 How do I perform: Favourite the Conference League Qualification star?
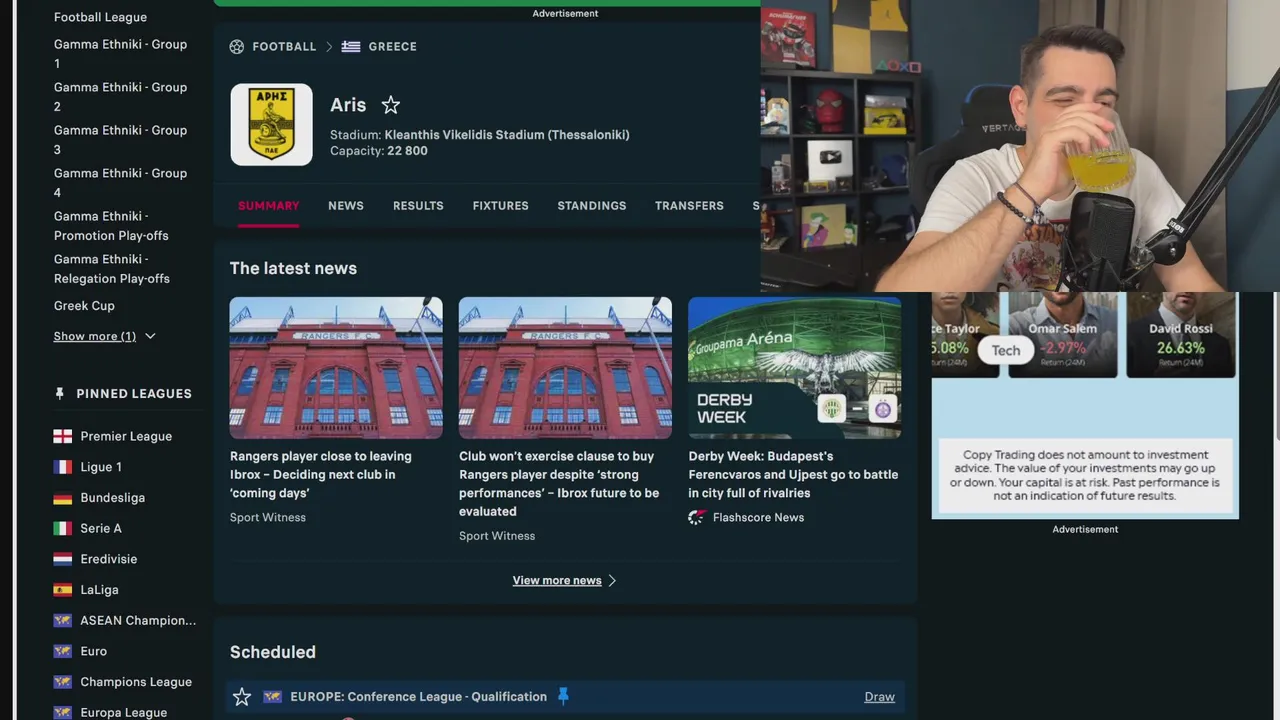pyautogui.click(x=242, y=697)
